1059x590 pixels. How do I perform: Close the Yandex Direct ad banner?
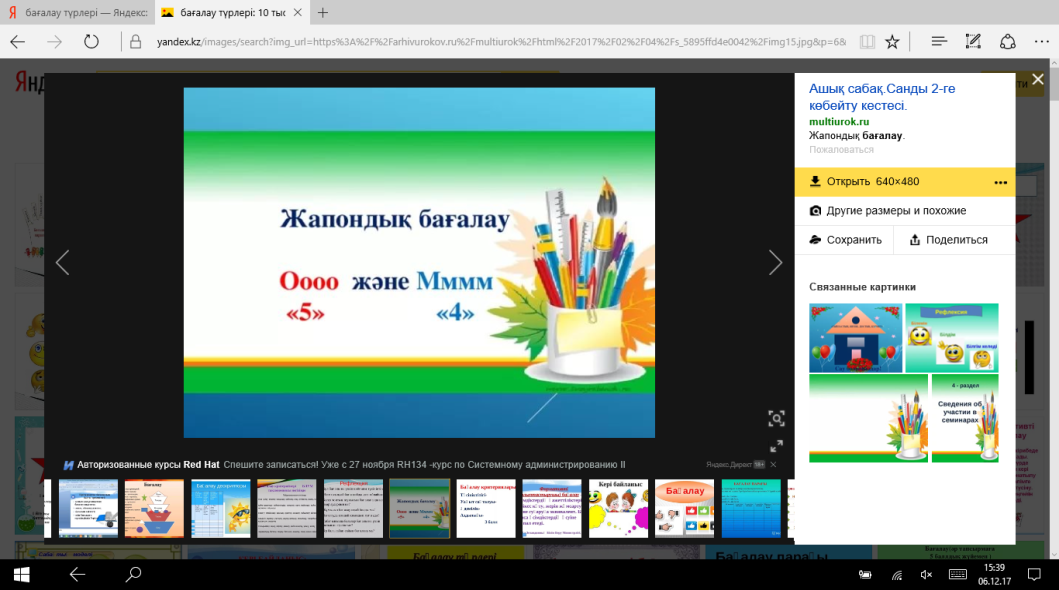point(773,465)
